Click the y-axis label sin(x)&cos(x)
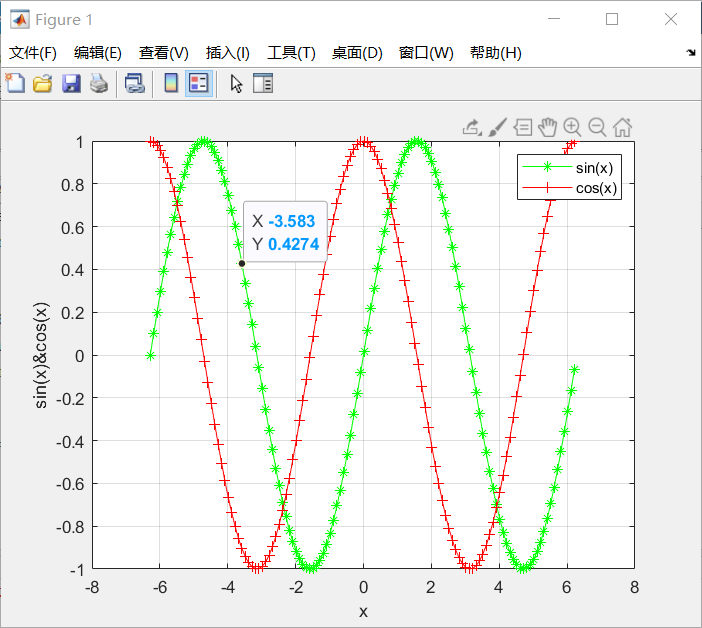Screen dimensions: 702x628 pyautogui.click(x=41, y=355)
